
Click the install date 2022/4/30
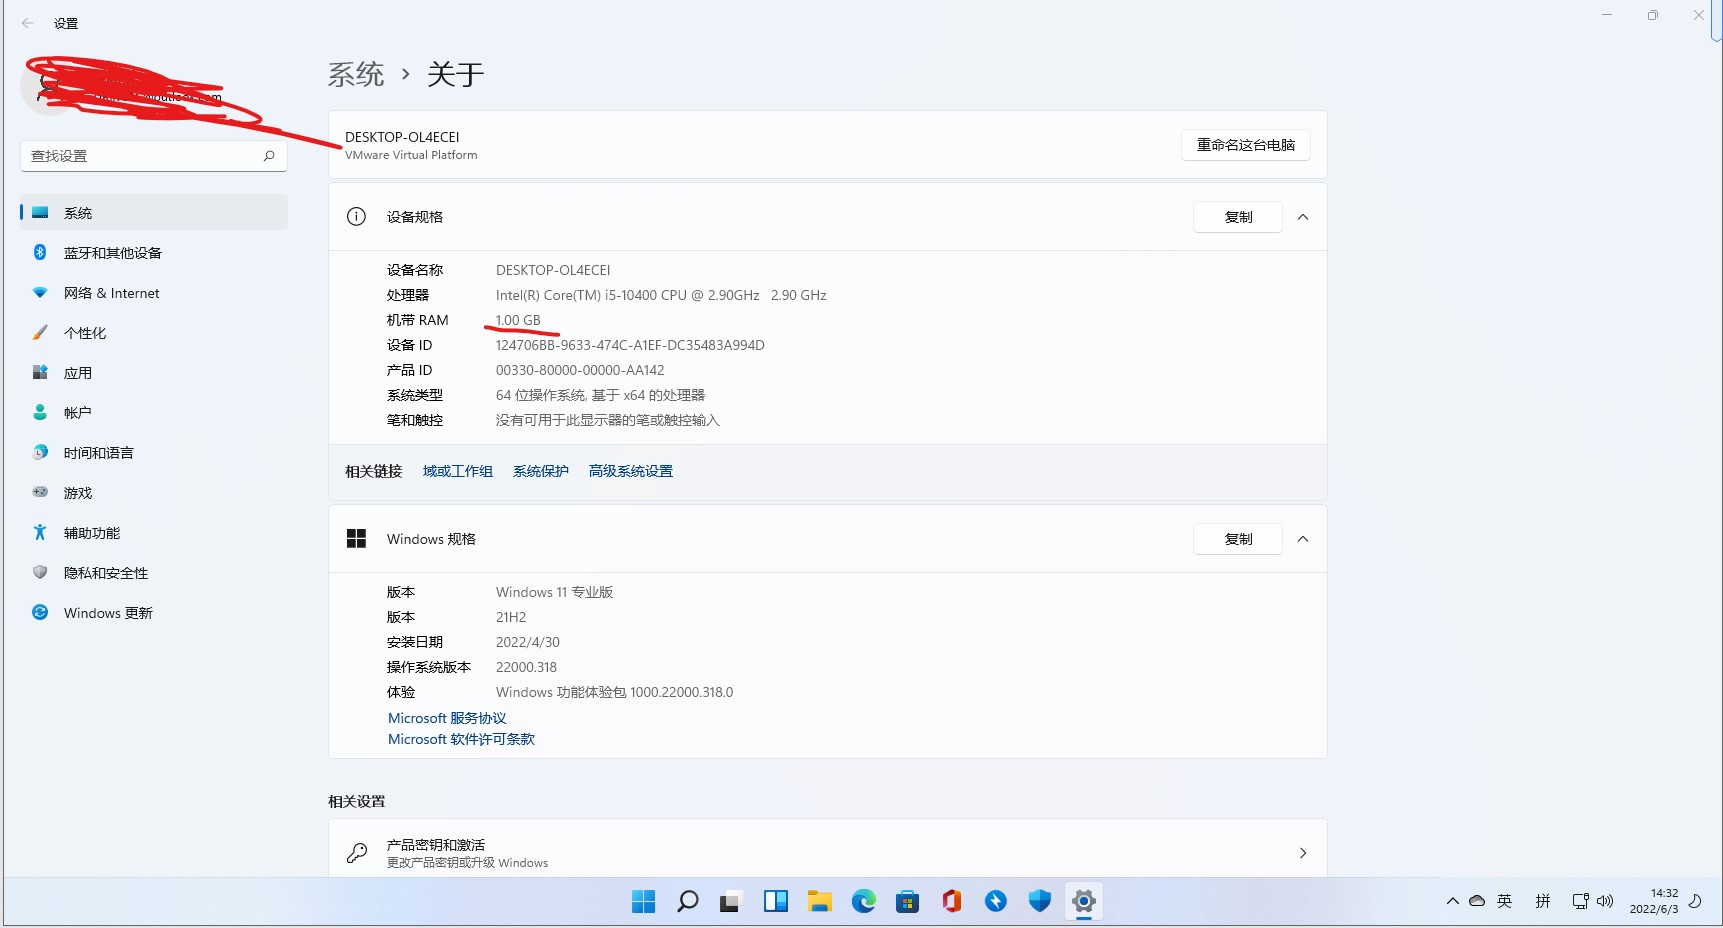(528, 642)
